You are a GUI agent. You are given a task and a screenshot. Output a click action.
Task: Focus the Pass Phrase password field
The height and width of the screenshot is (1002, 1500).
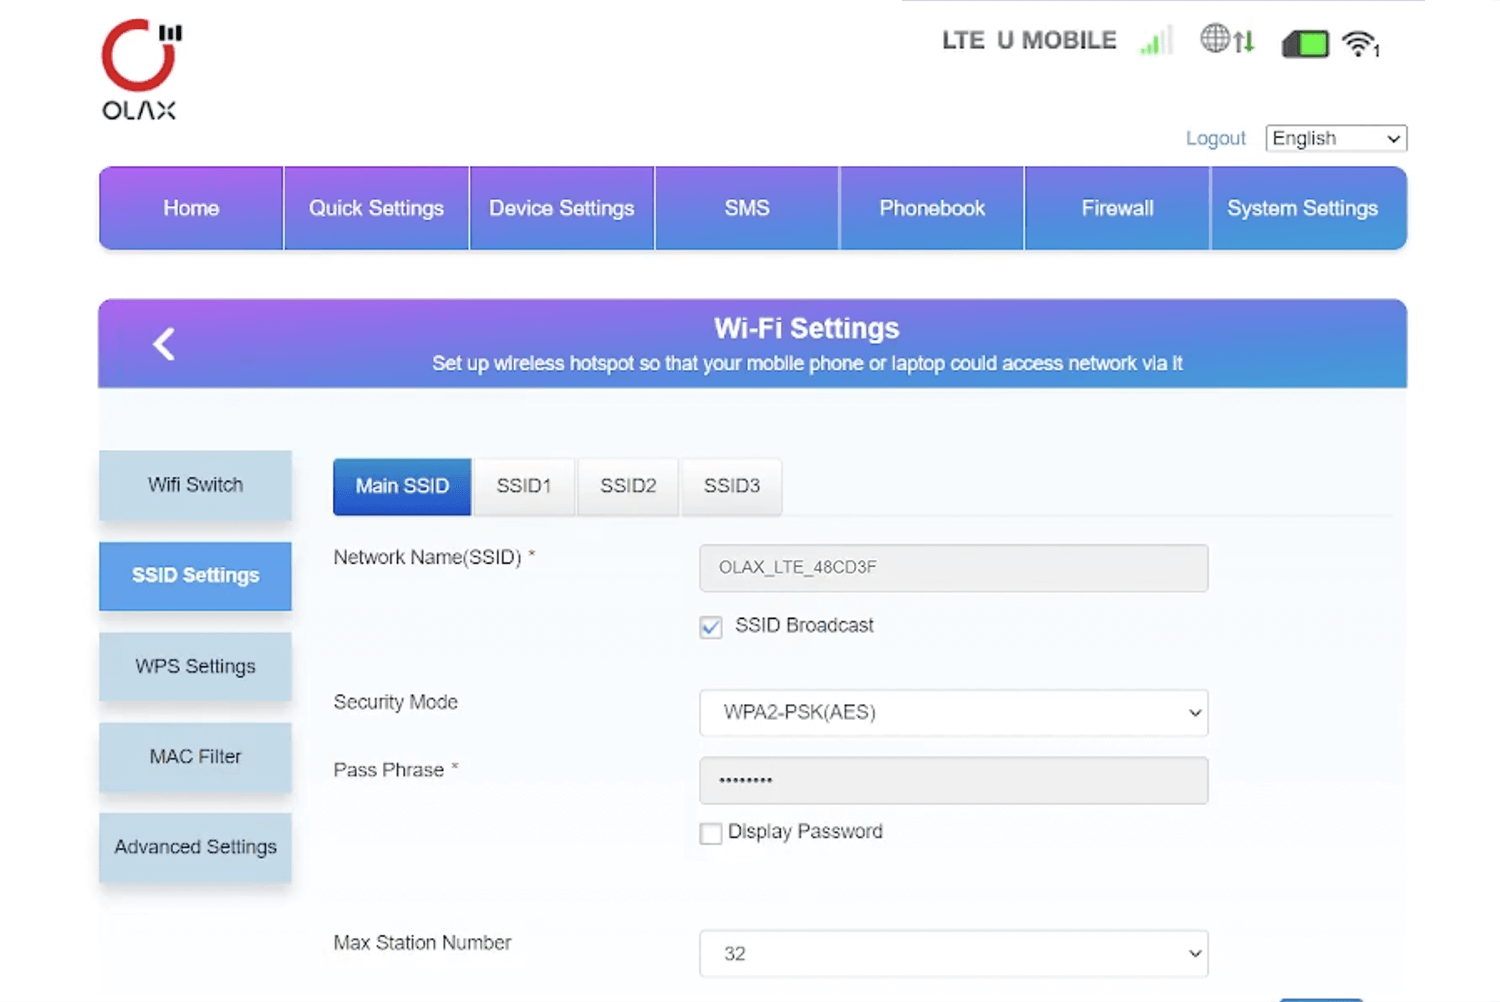[x=953, y=780]
